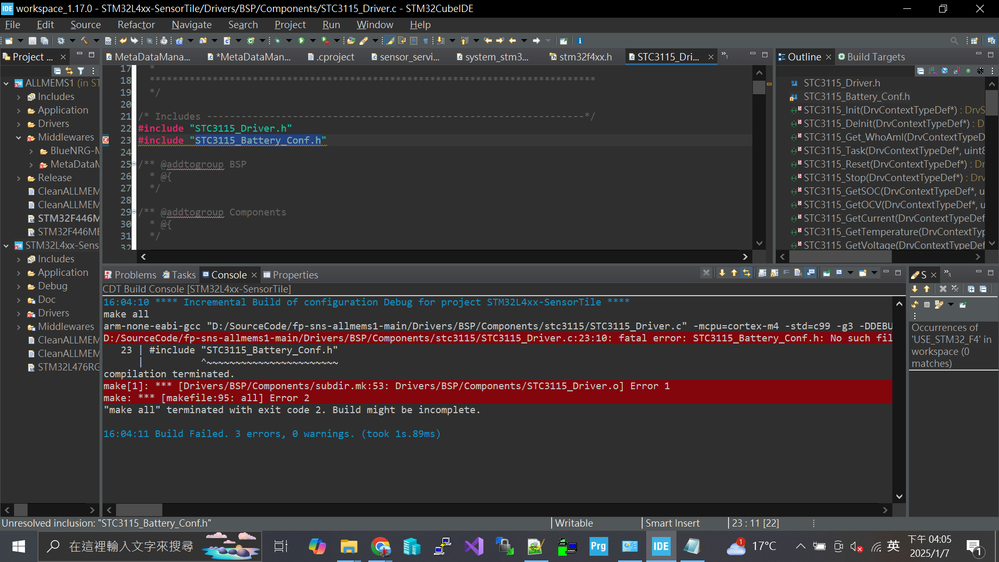Toggle Mark Occurrences (highlighter) in toolbar

coord(390,41)
